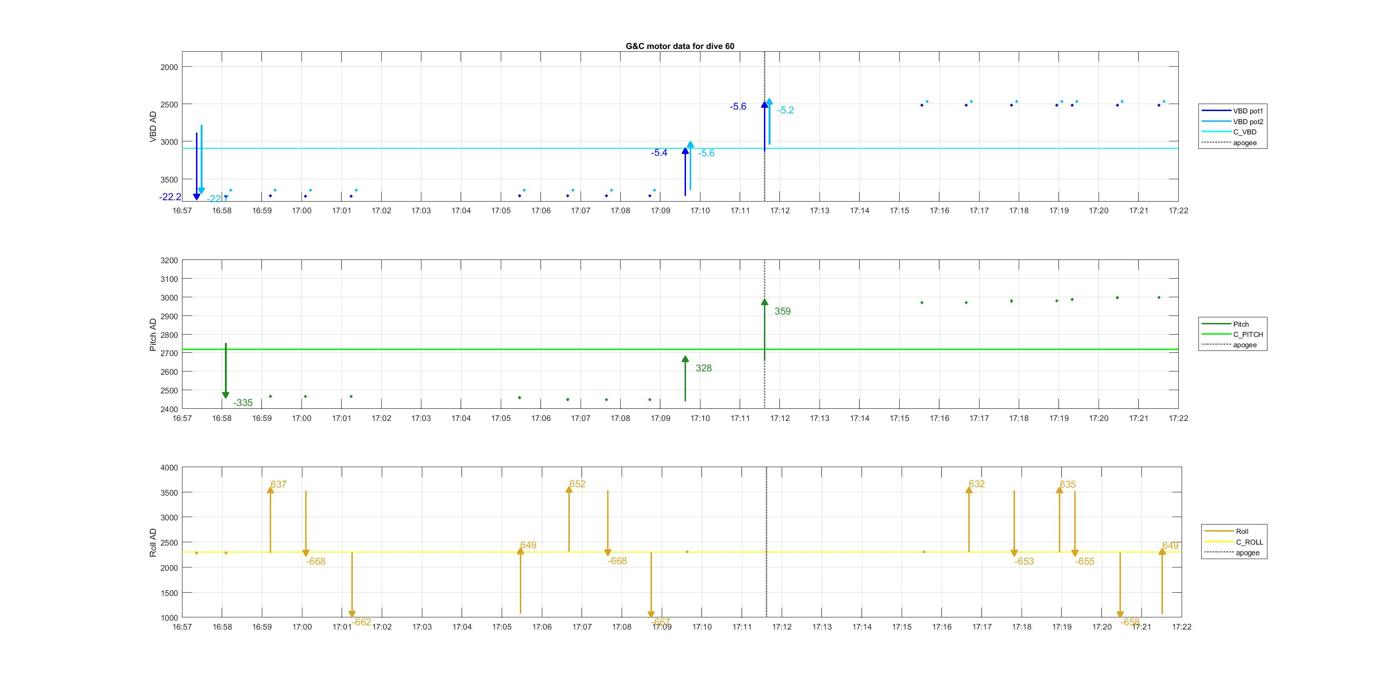Click the '652' roll data label
This screenshot has width=1400, height=693.
point(577,484)
